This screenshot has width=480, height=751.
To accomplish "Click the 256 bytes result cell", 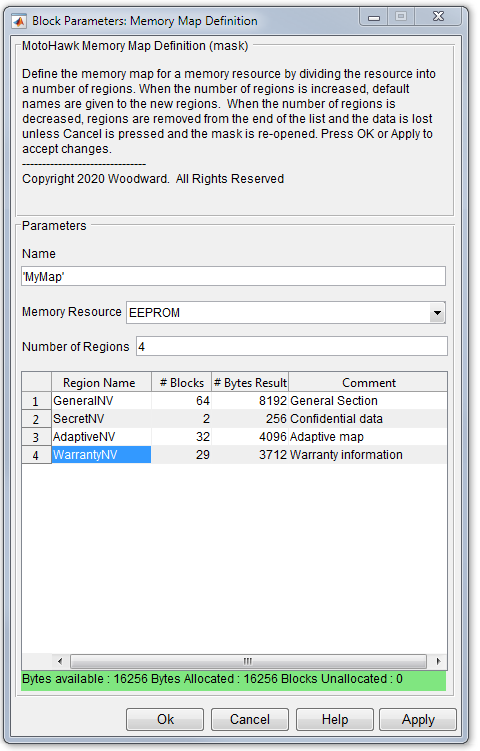I will (x=250, y=419).
